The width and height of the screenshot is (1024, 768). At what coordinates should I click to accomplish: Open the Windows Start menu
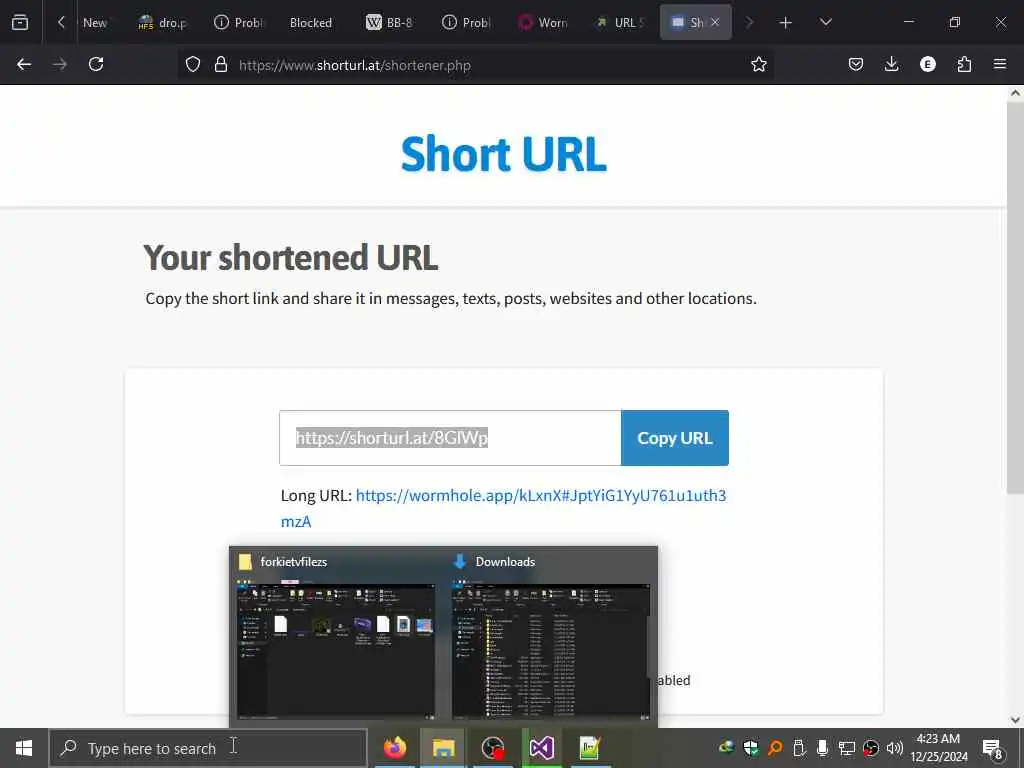coord(24,748)
